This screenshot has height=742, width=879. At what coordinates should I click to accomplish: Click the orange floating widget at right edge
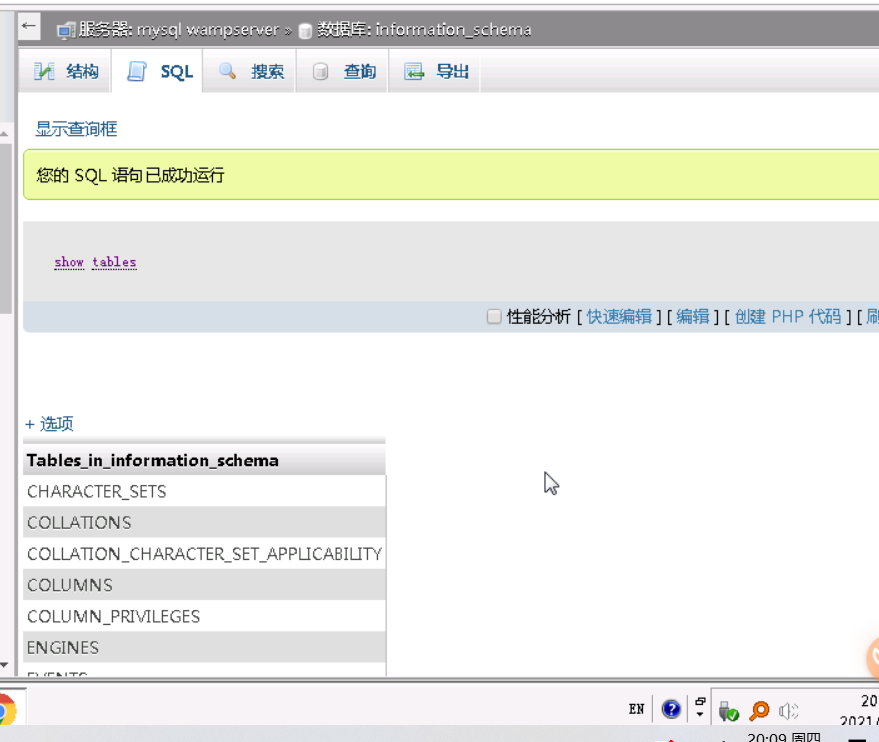(x=873, y=659)
